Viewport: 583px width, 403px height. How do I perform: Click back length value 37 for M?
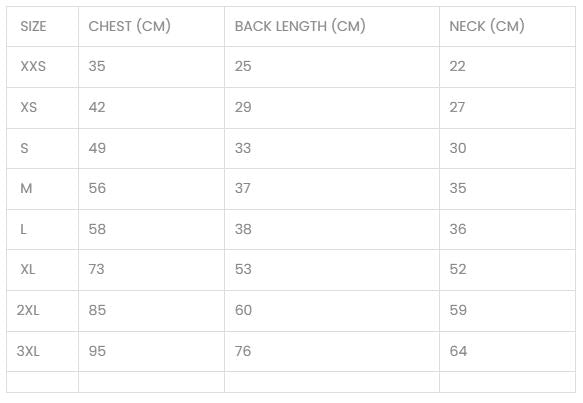(242, 188)
